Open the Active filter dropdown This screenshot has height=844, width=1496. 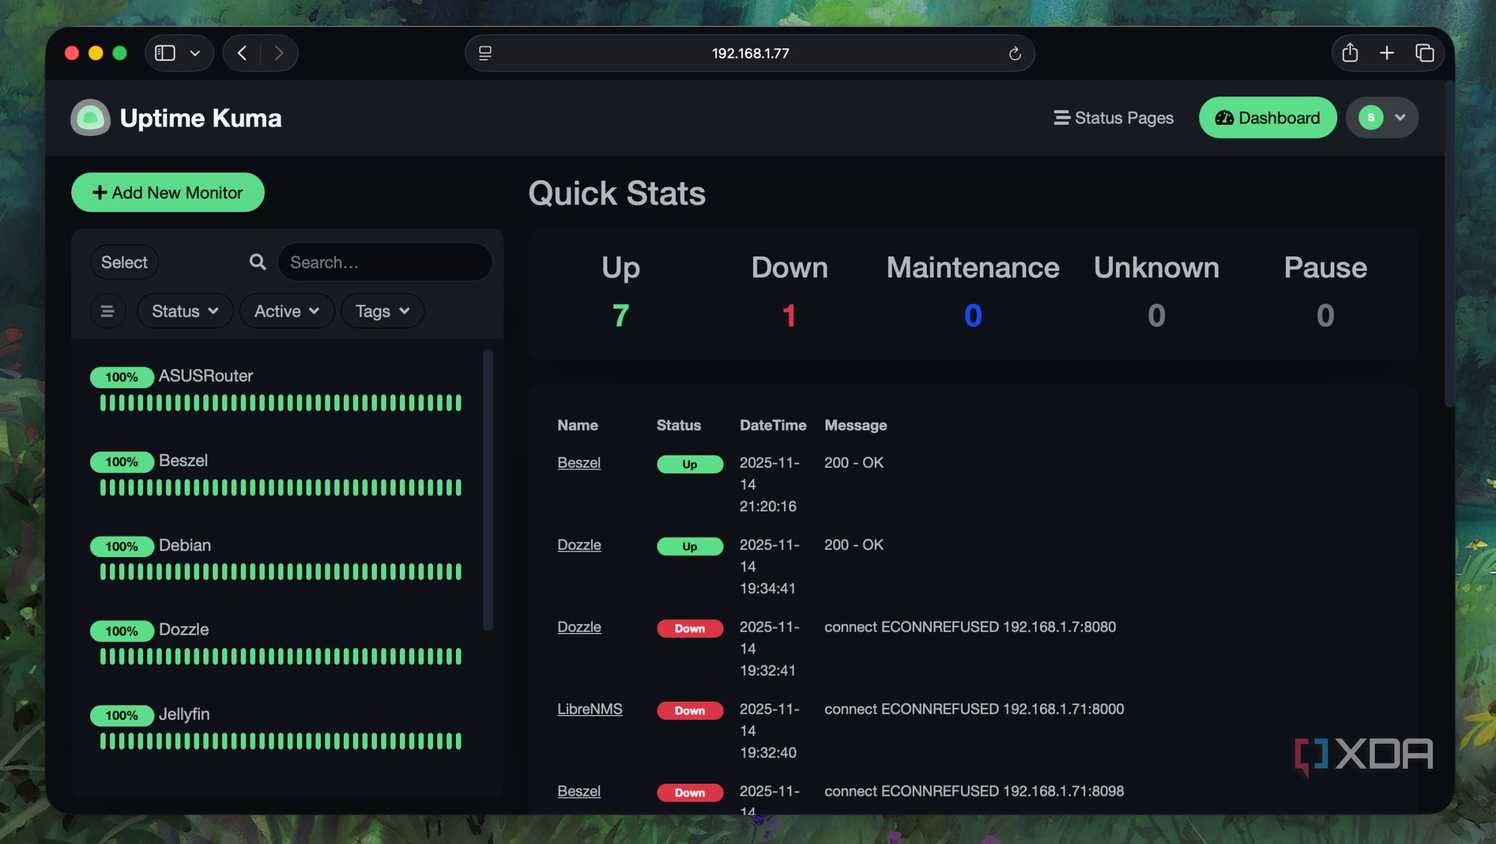287,311
